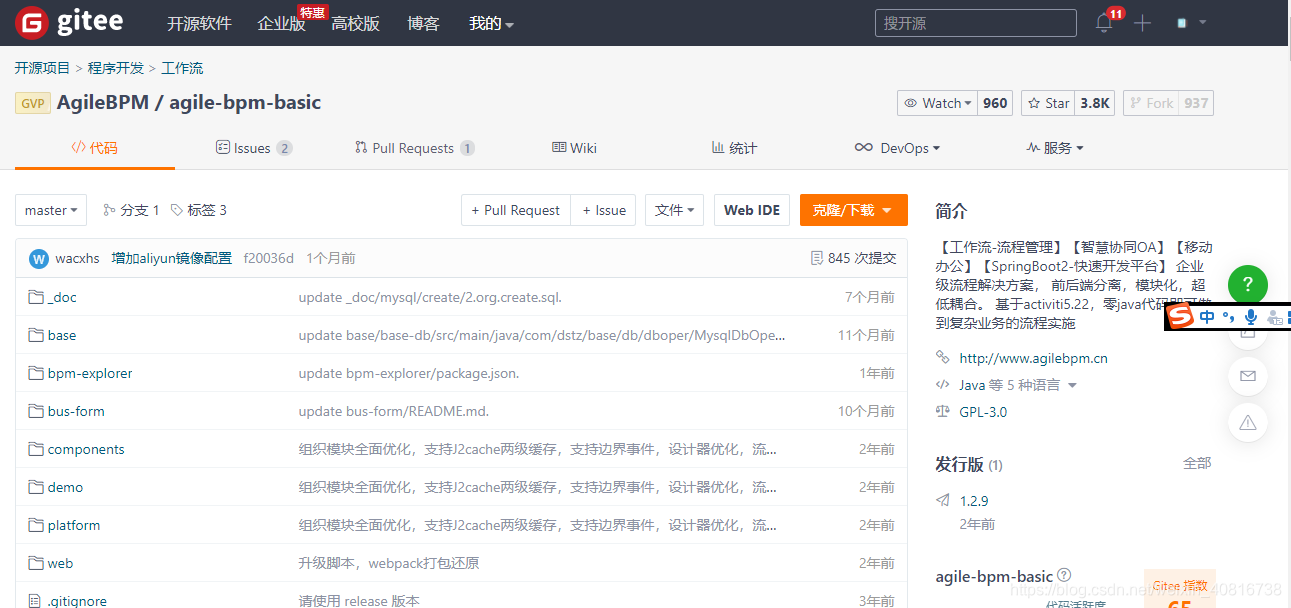Open the AgileBPM owner link
Image resolution: width=1291 pixels, height=608 pixels.
(x=102, y=103)
